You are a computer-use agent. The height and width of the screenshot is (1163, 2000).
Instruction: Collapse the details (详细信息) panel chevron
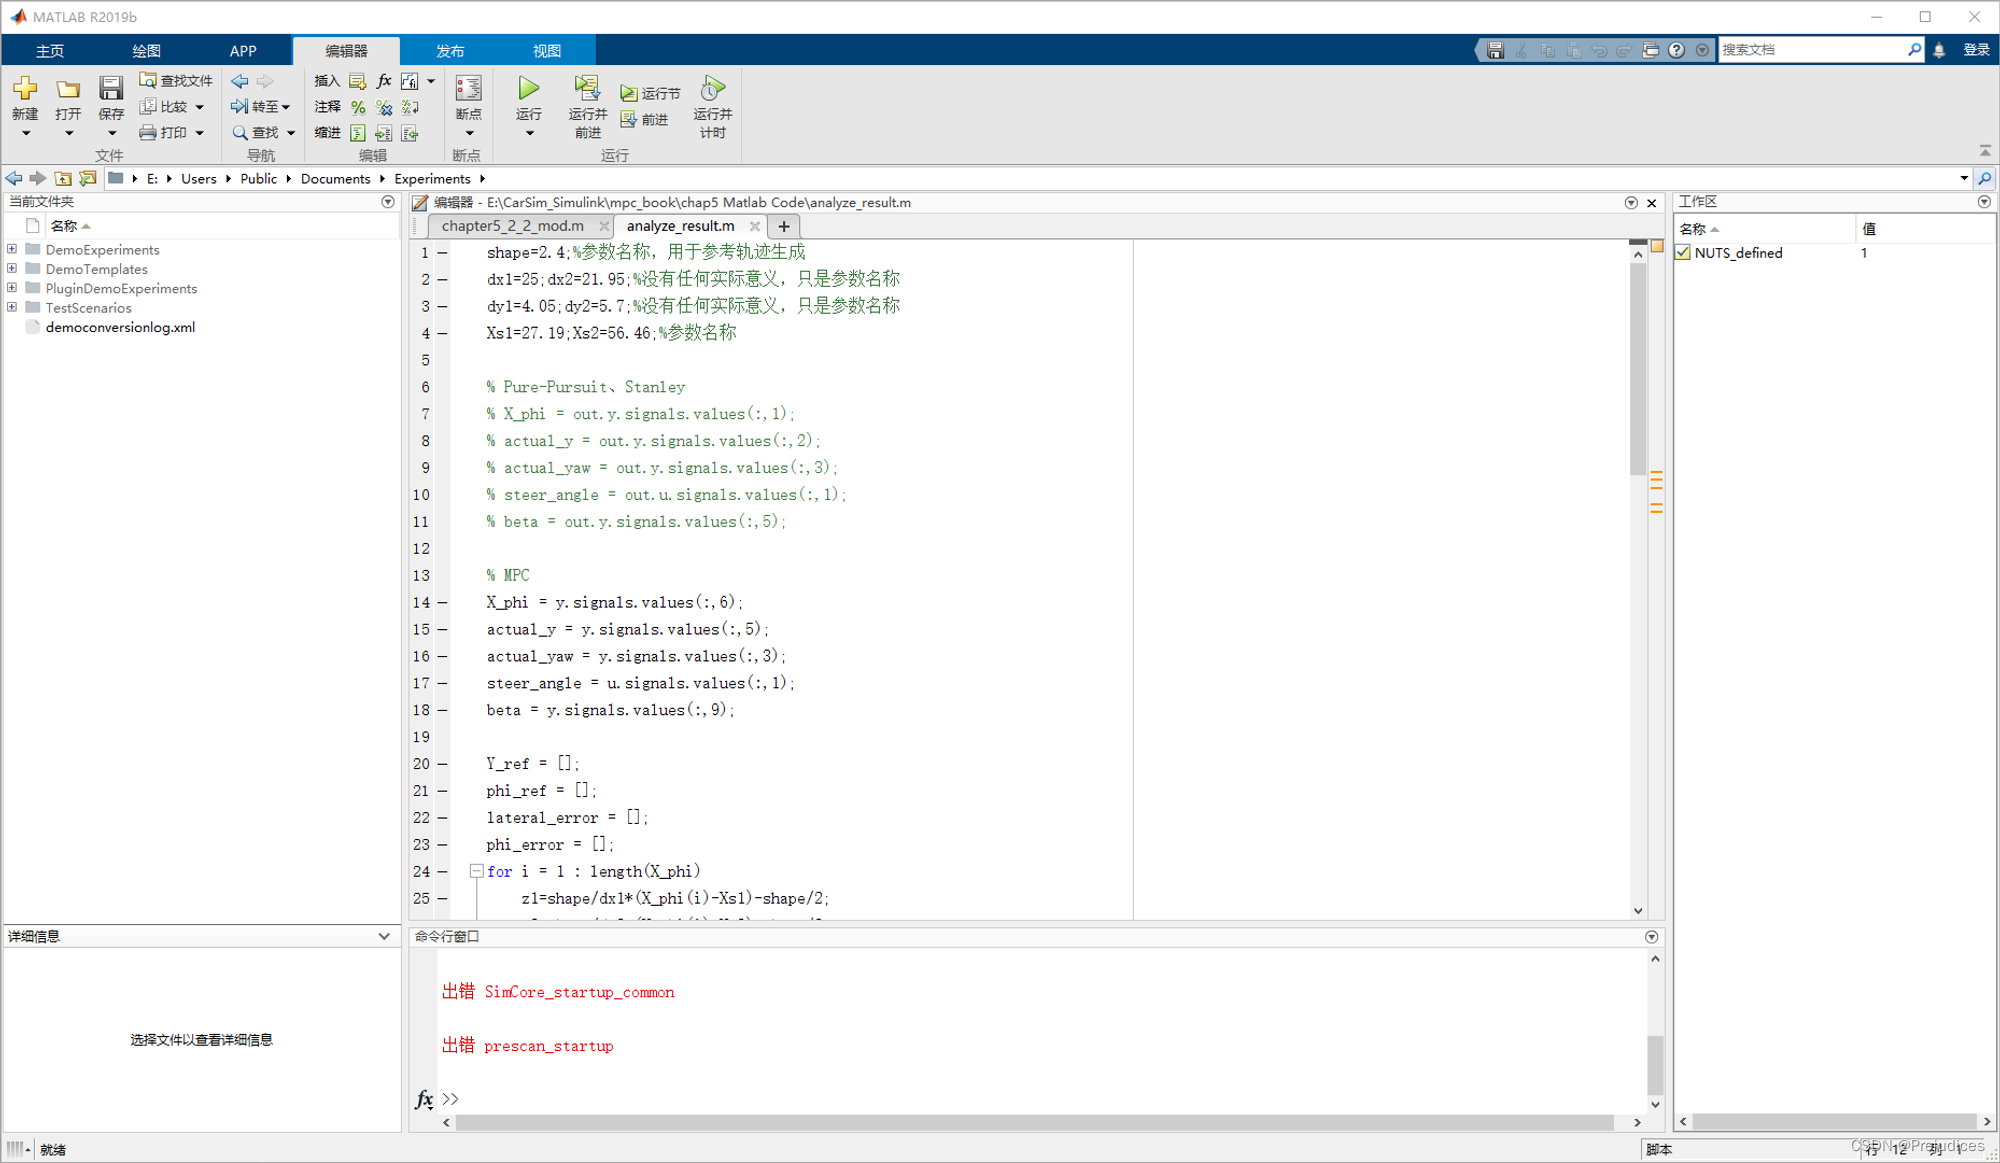point(384,936)
